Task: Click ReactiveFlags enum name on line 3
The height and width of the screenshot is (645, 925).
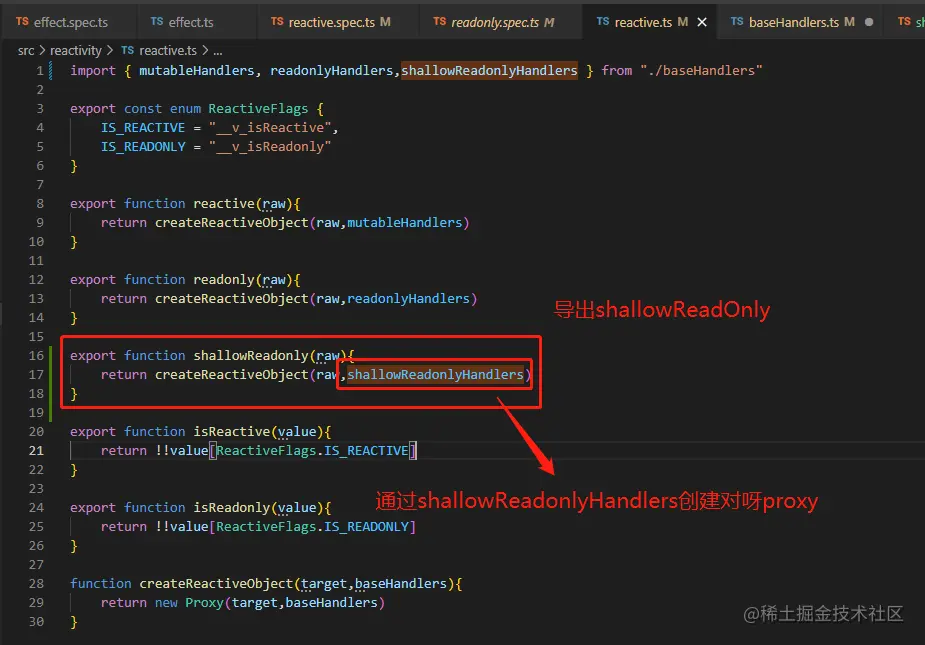Action: 258,109
